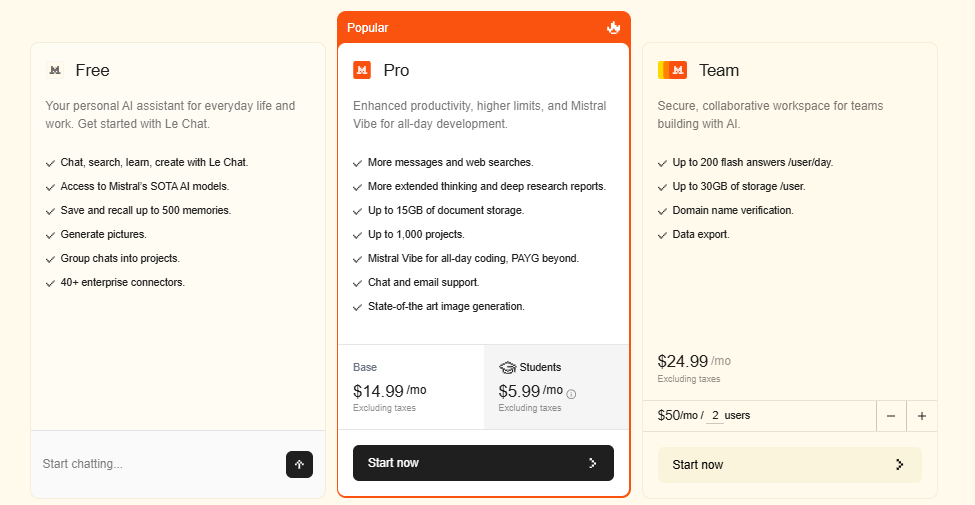Click checkmark beside Group chats into projects
The height and width of the screenshot is (505, 975).
point(50,259)
